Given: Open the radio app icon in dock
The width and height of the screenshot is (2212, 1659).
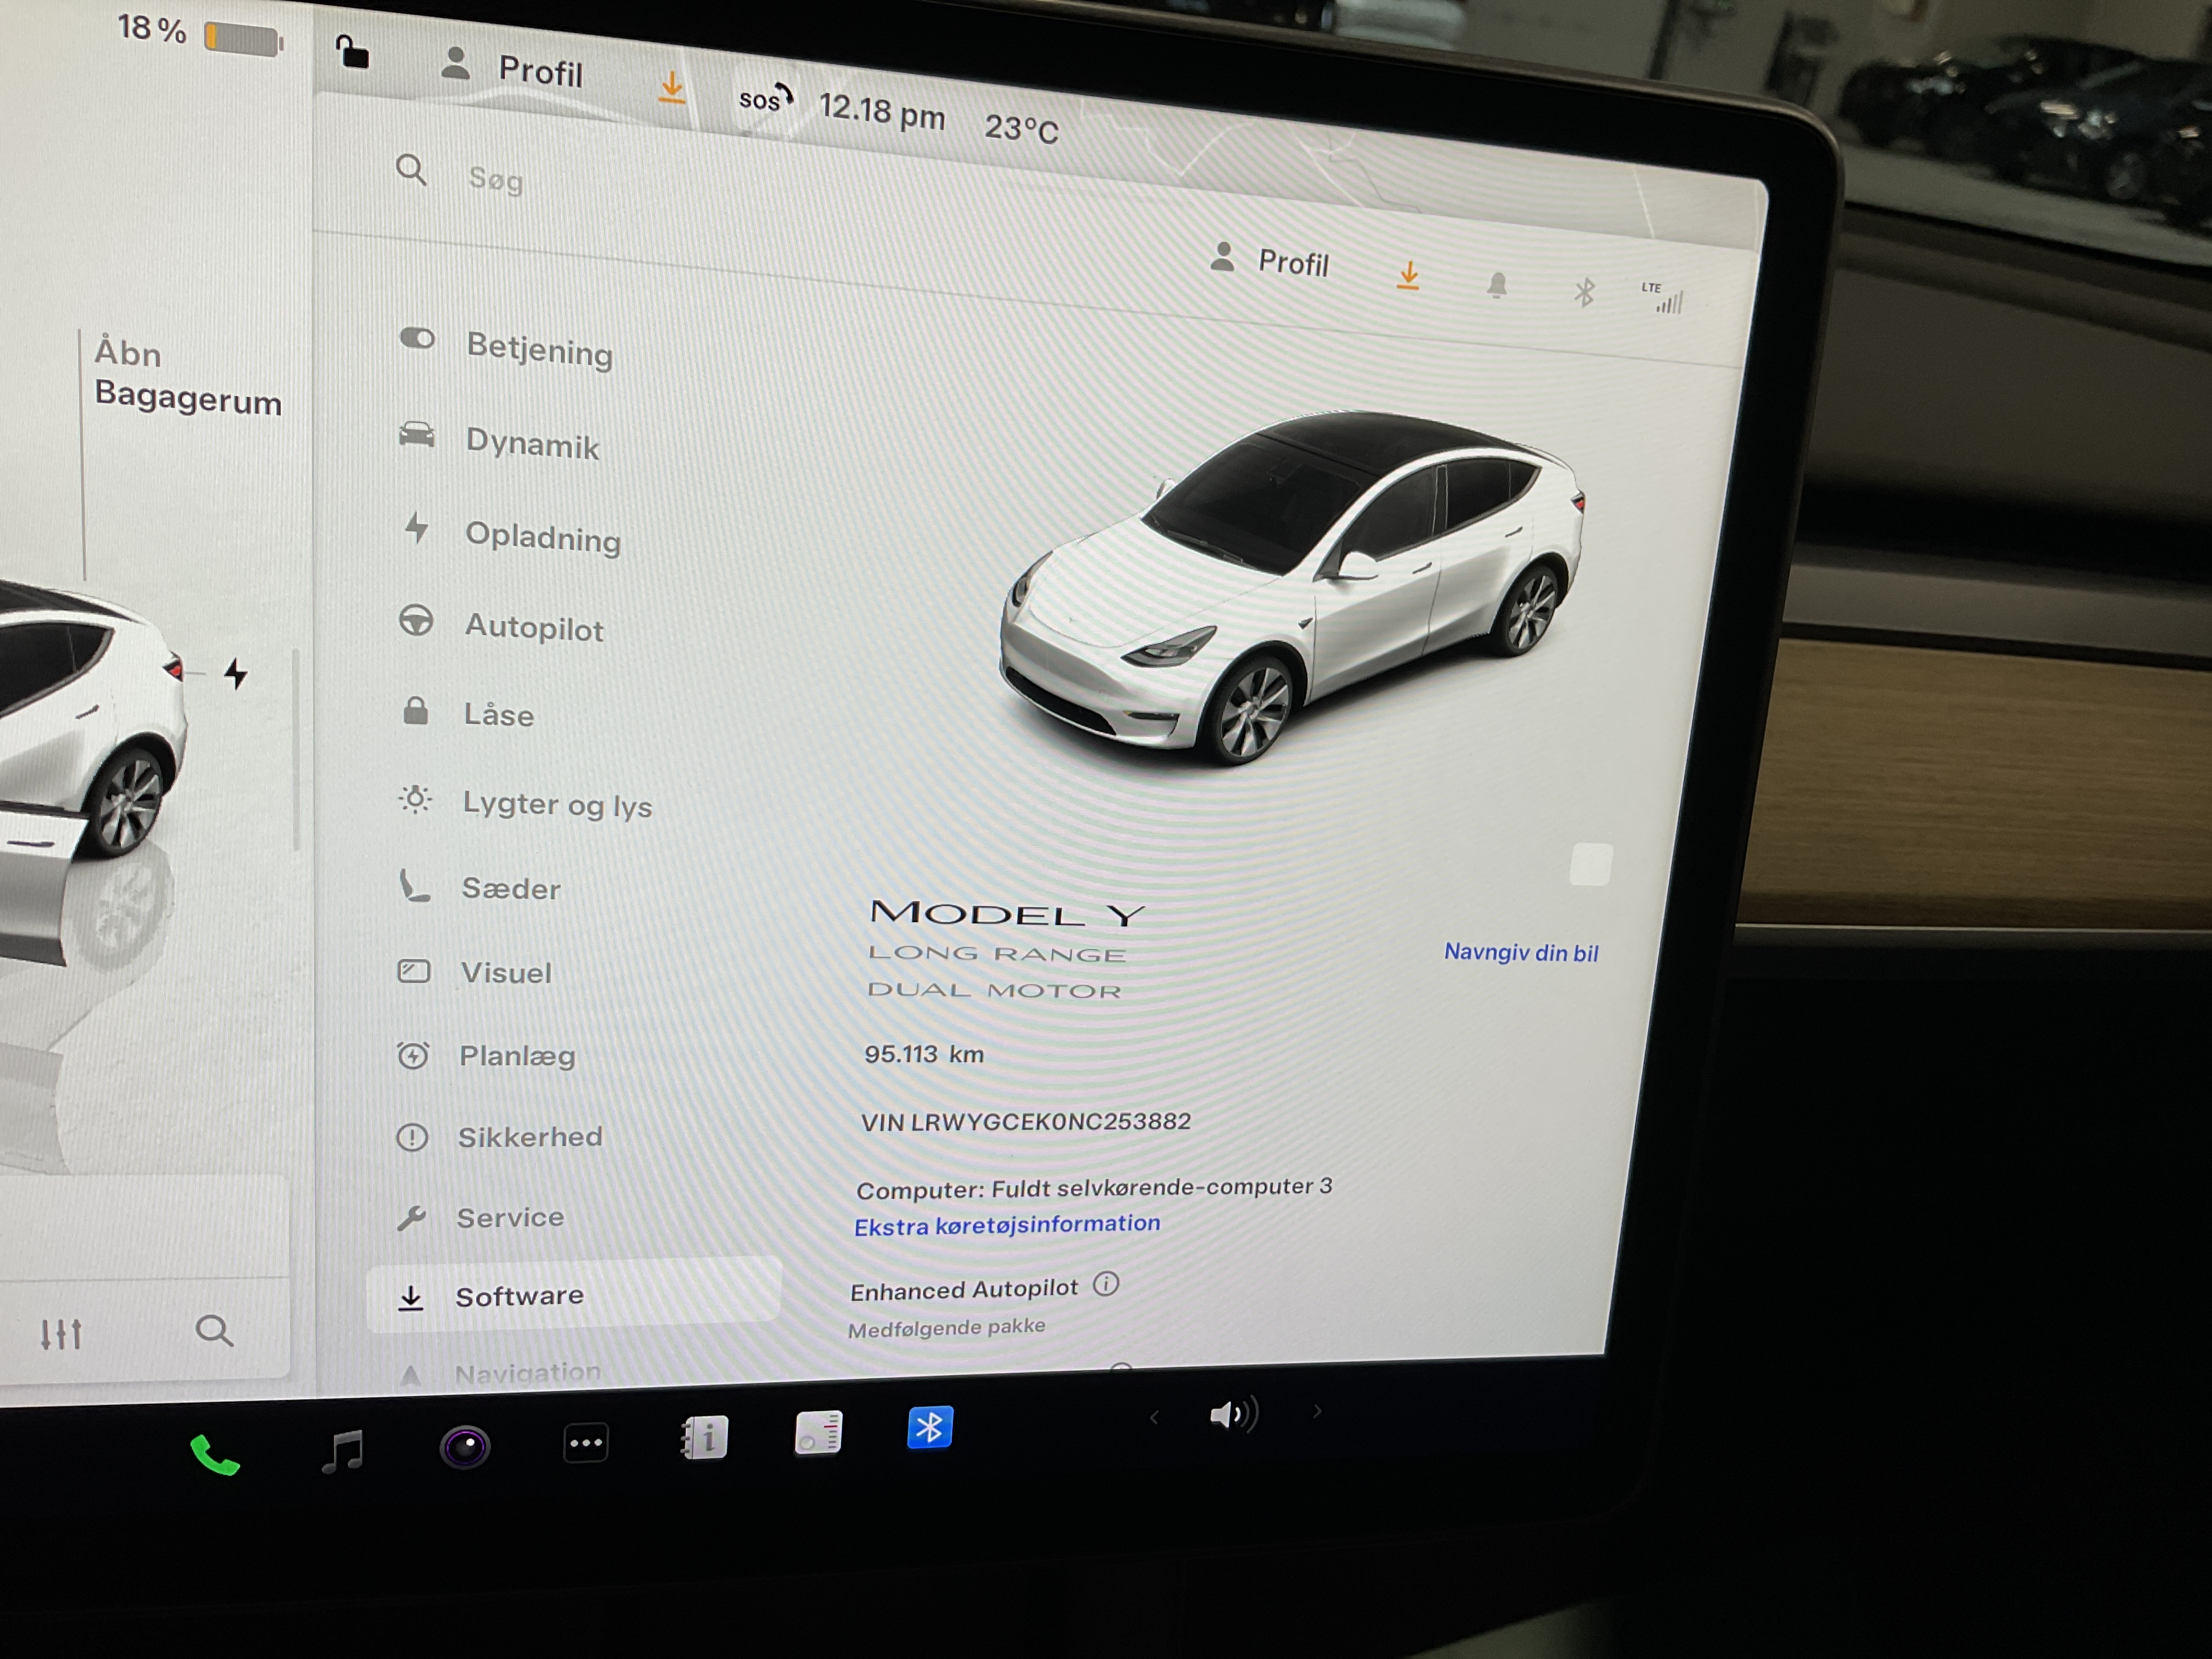Looking at the screenshot, I should click(x=818, y=1433).
